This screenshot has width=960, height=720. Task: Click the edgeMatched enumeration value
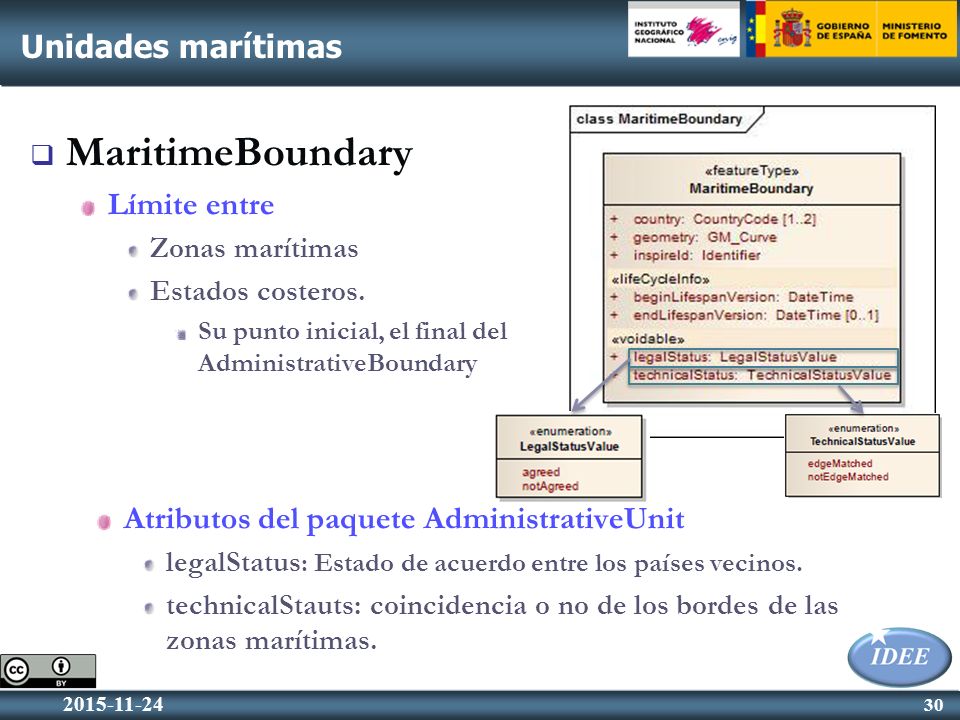click(x=839, y=463)
